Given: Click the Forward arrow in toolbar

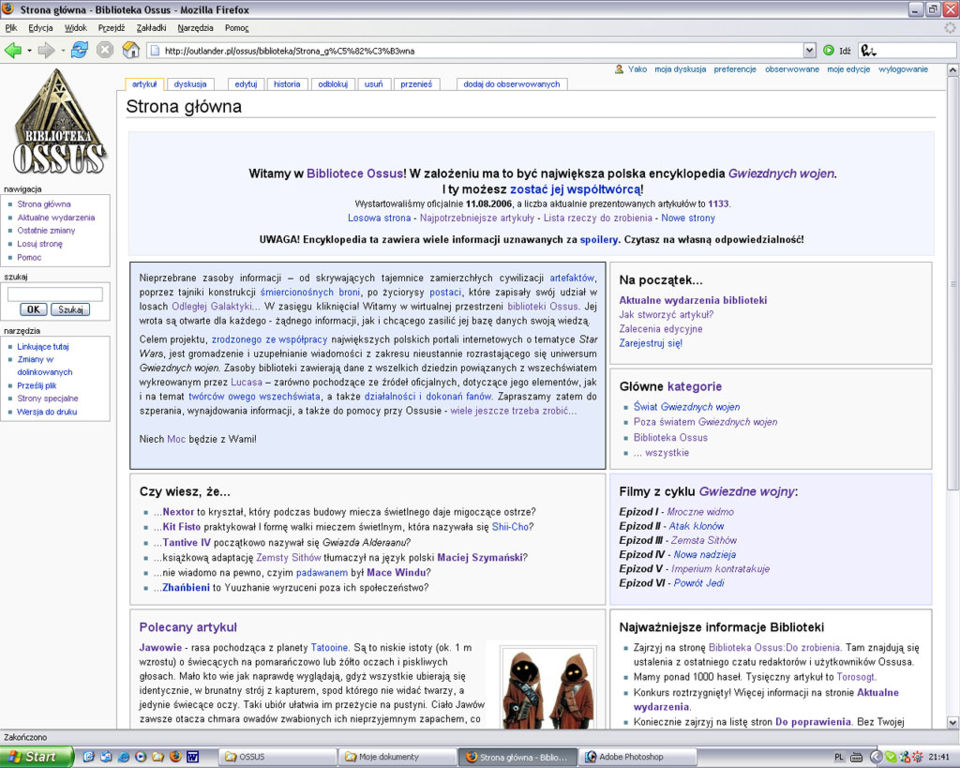Looking at the screenshot, I should [x=46, y=50].
